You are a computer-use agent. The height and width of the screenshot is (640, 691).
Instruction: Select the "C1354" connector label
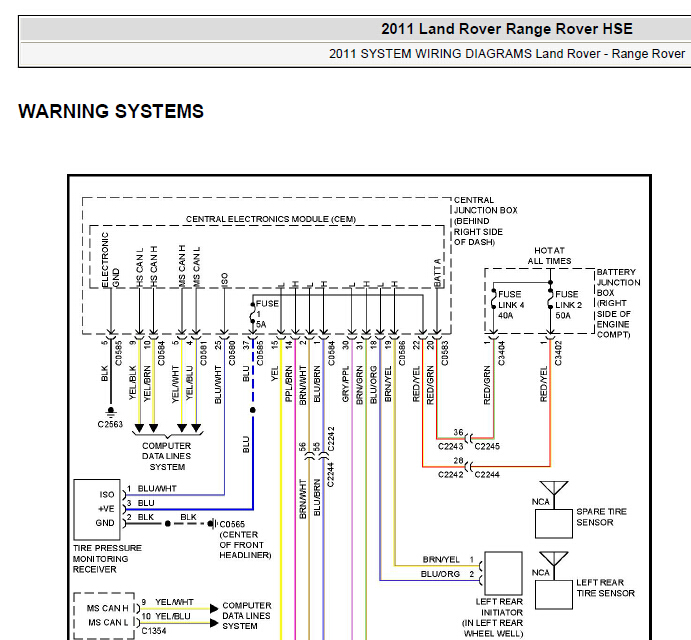[154, 631]
